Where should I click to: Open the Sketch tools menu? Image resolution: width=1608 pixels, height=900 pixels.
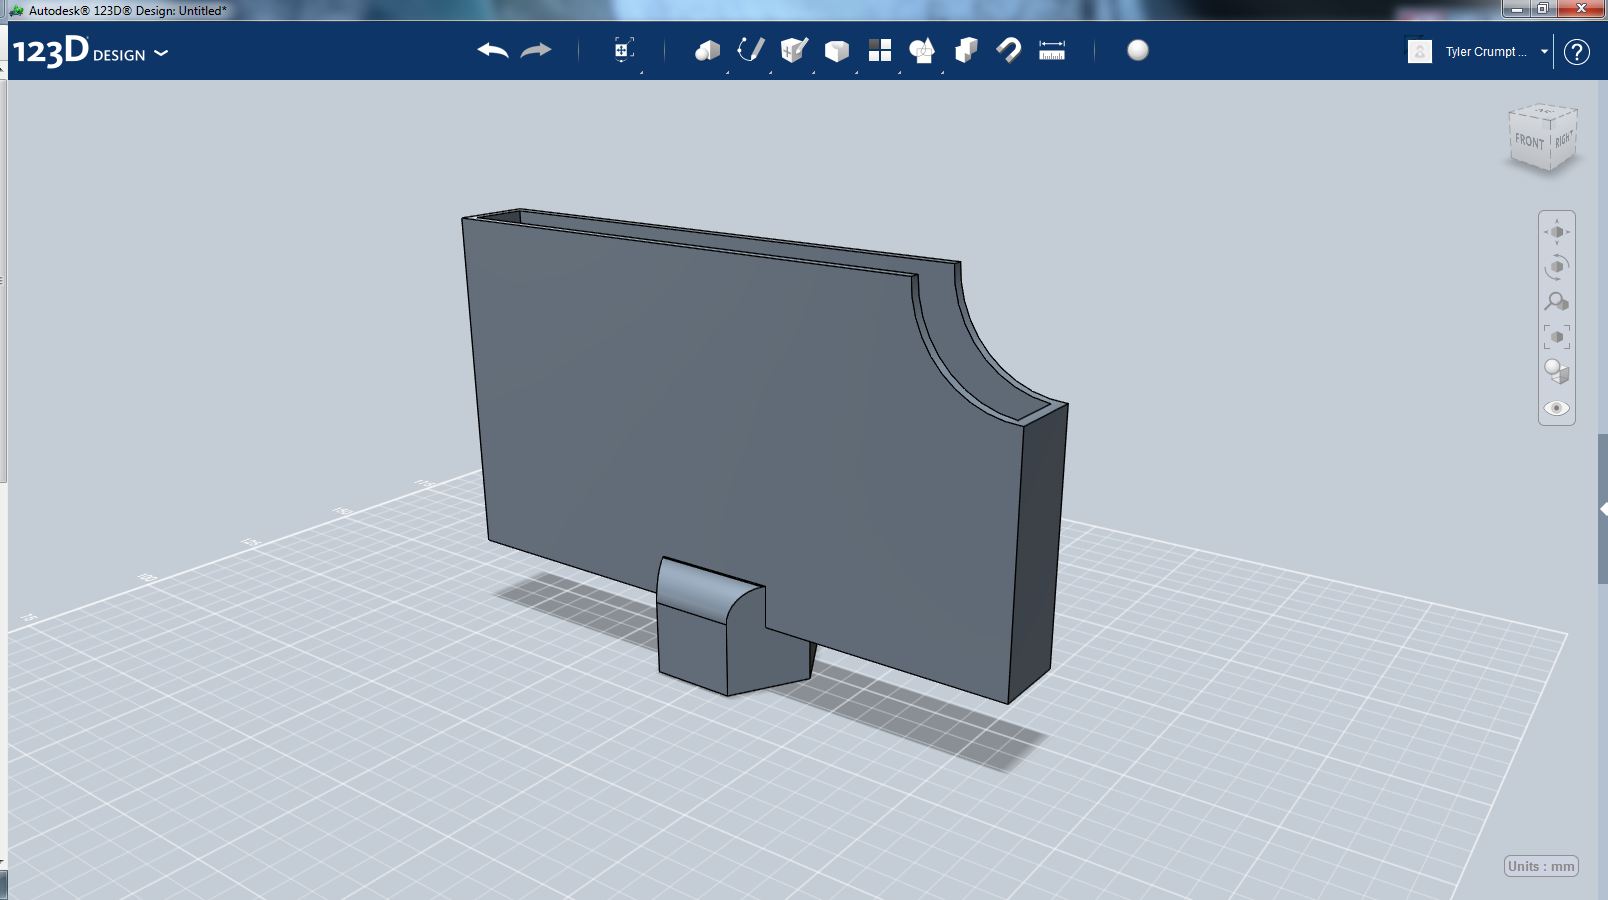tap(750, 50)
